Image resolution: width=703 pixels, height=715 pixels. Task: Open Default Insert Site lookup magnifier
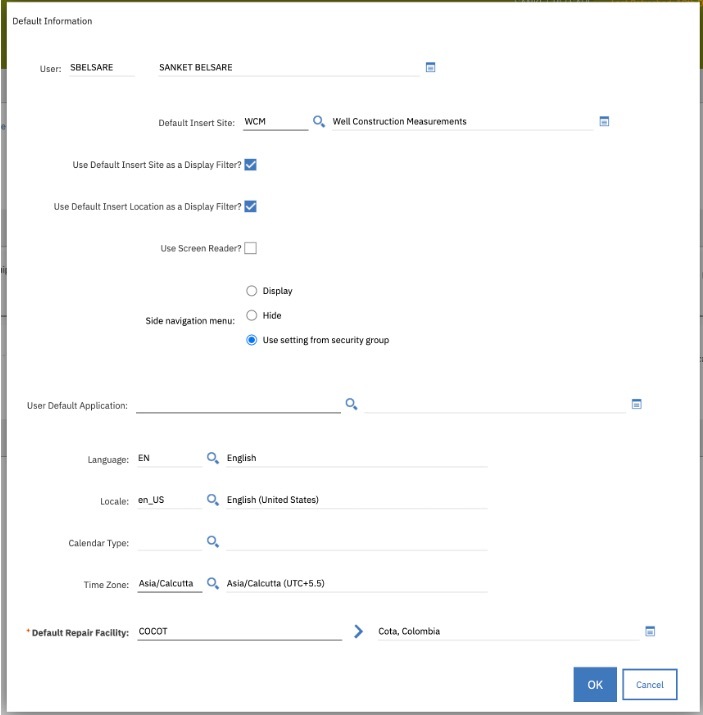click(x=319, y=121)
